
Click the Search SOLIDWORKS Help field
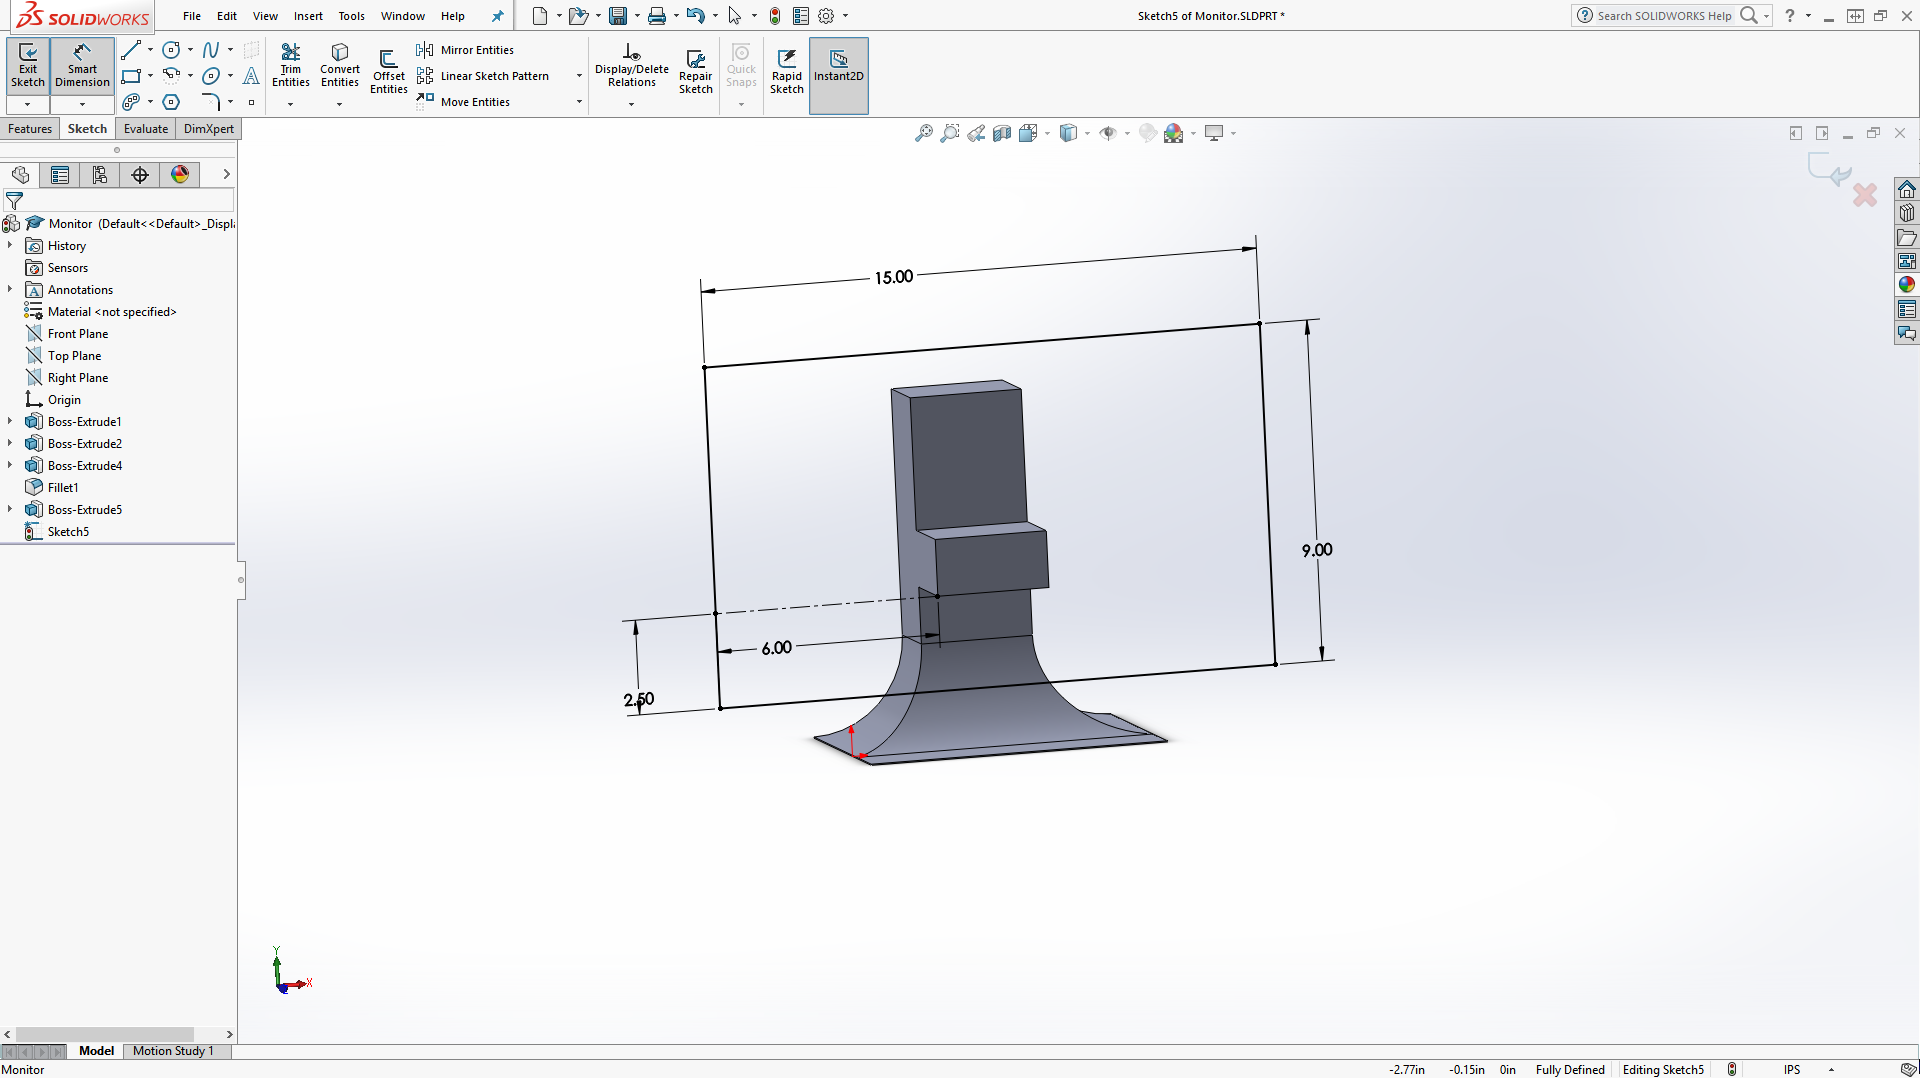(x=1663, y=16)
